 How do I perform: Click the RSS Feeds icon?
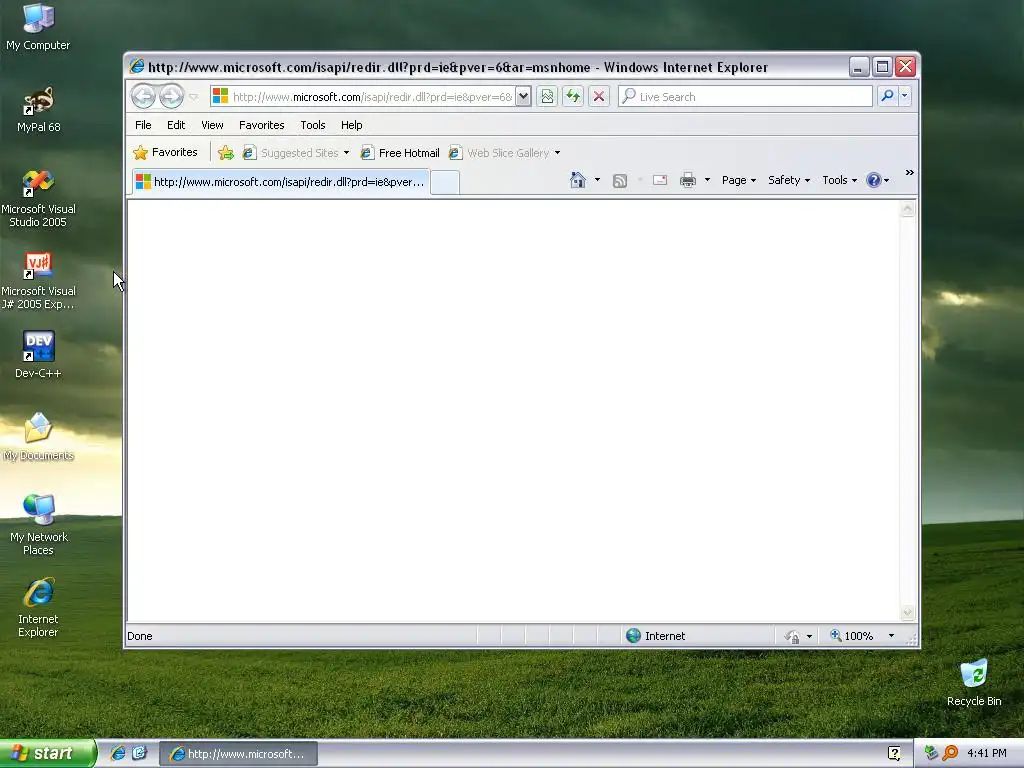[620, 181]
